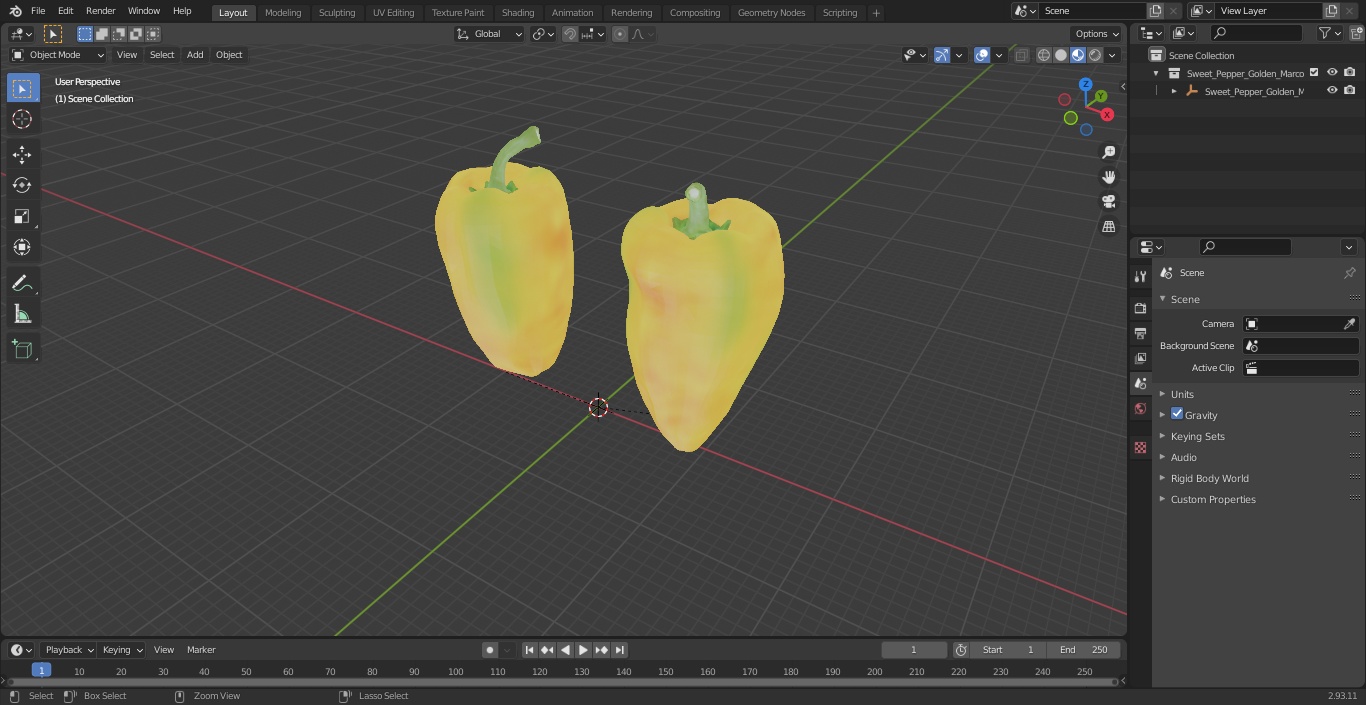1366x705 pixels.
Task: Open the Object Mode dropdown
Action: [x=58, y=55]
